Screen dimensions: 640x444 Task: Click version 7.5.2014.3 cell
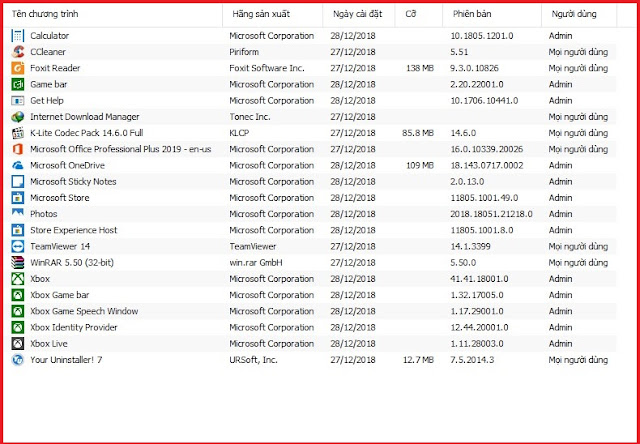(472, 360)
